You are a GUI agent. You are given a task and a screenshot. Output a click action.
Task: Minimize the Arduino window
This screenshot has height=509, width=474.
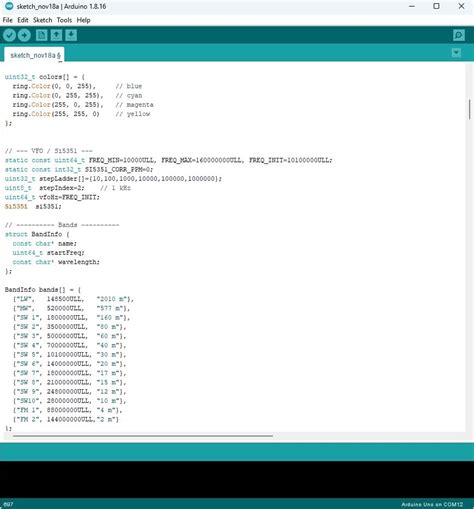(412, 6)
